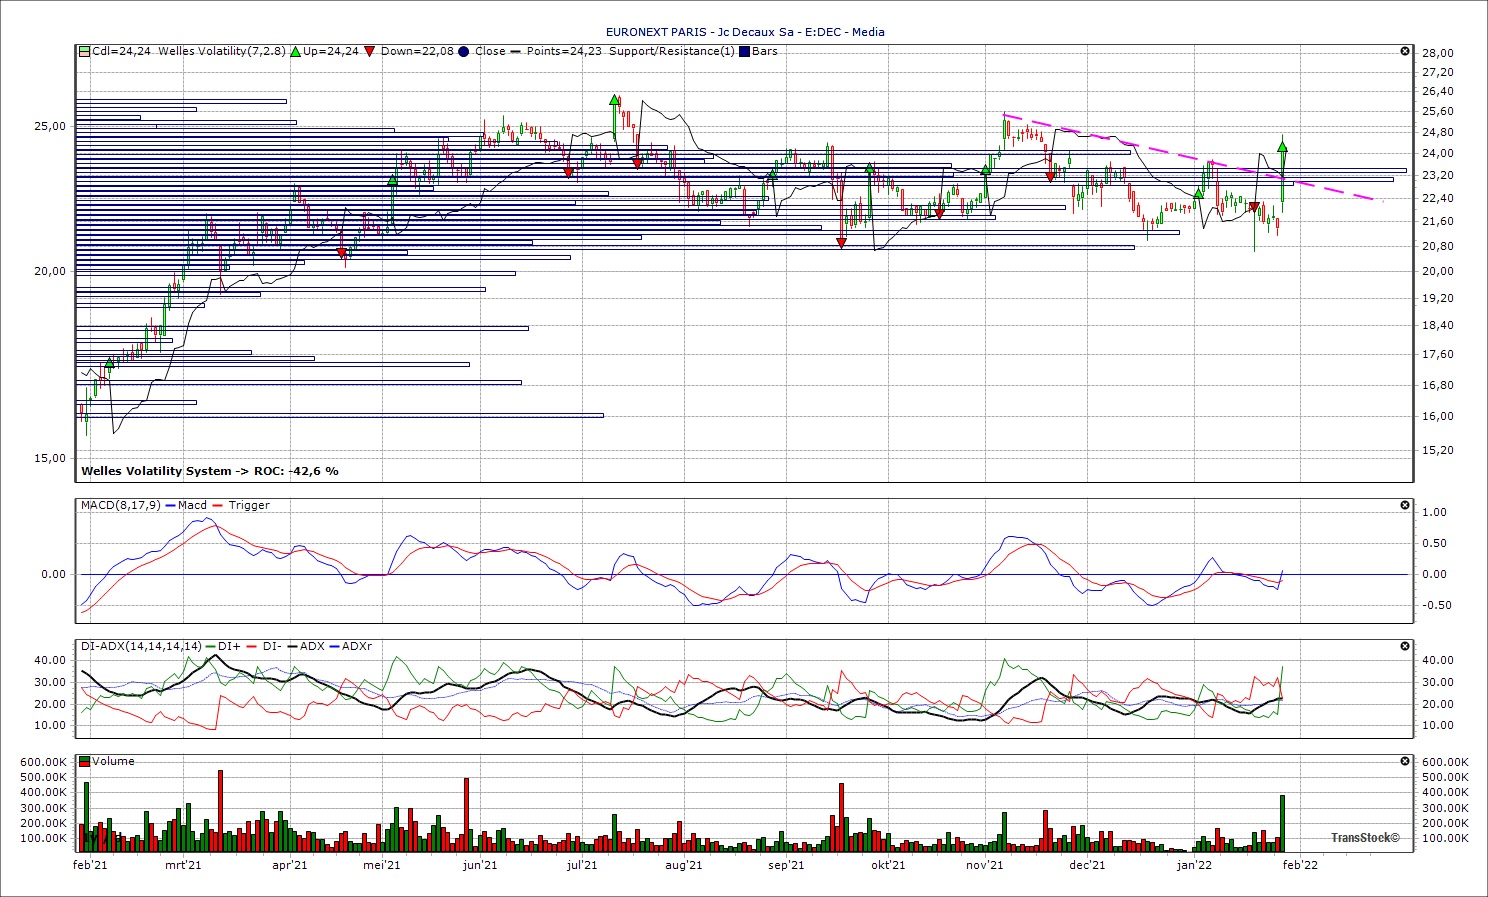Click the latest green buy arrow near feb'22
The height and width of the screenshot is (897, 1488).
(1282, 147)
